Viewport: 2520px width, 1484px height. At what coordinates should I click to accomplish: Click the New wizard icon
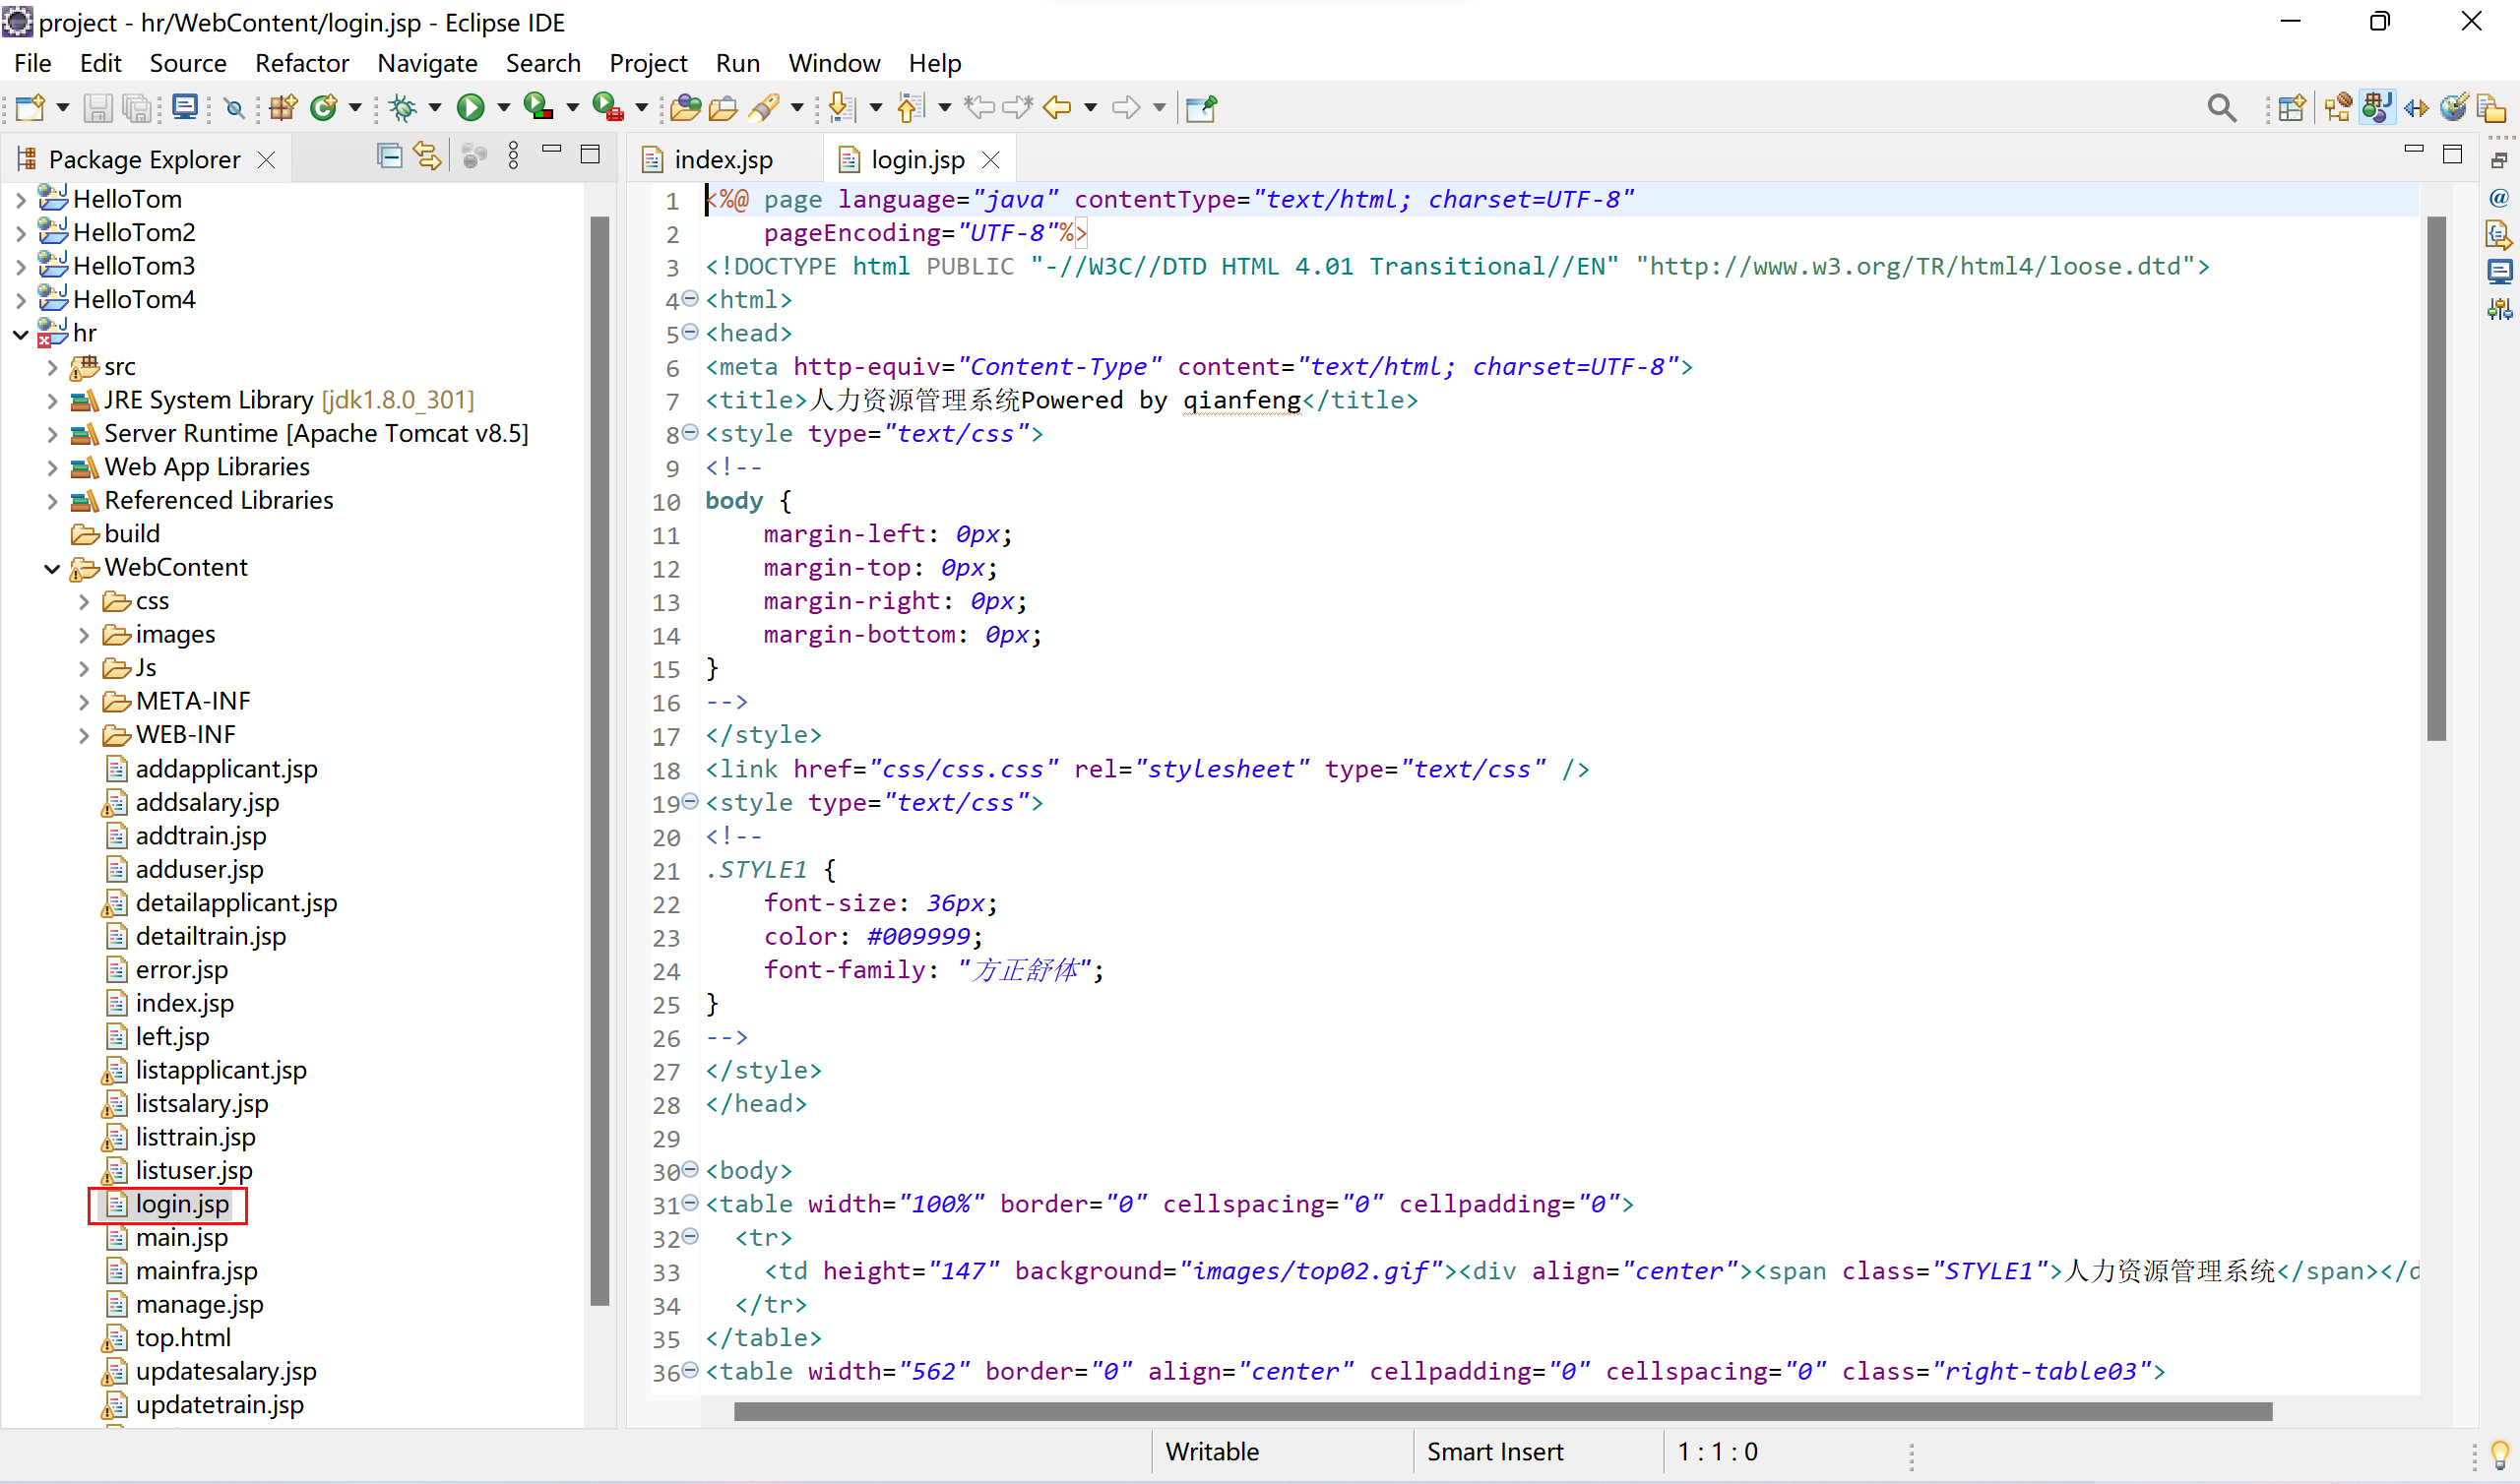pos(29,107)
